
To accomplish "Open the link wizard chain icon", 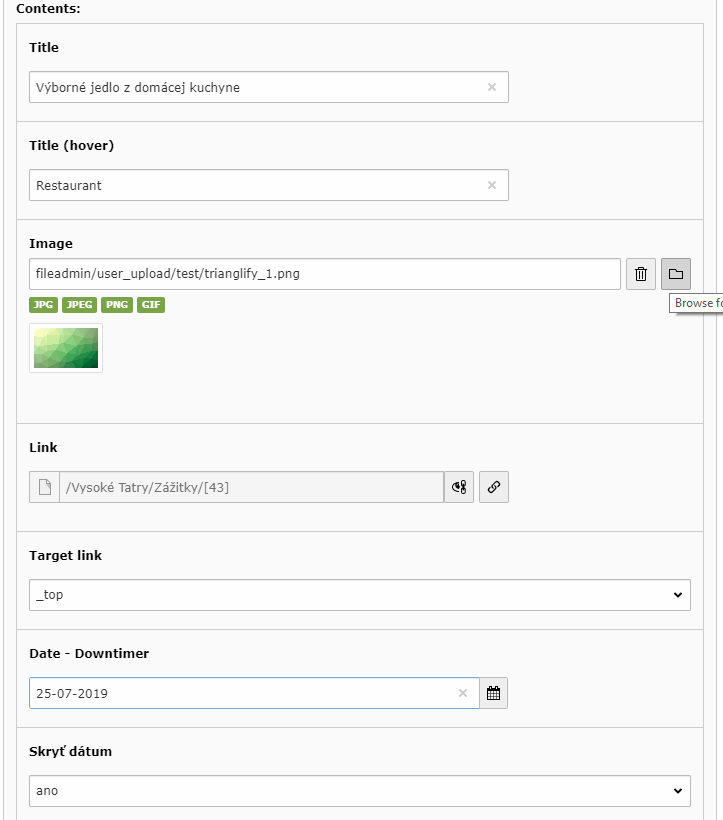I will (x=494, y=487).
